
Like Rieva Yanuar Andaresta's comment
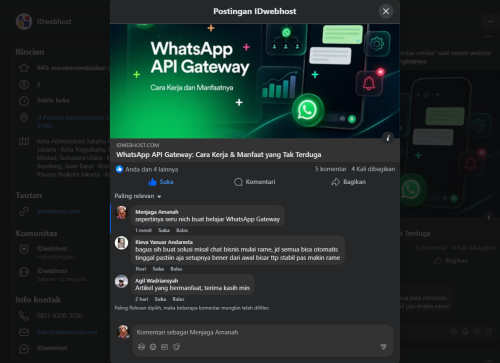(x=158, y=269)
